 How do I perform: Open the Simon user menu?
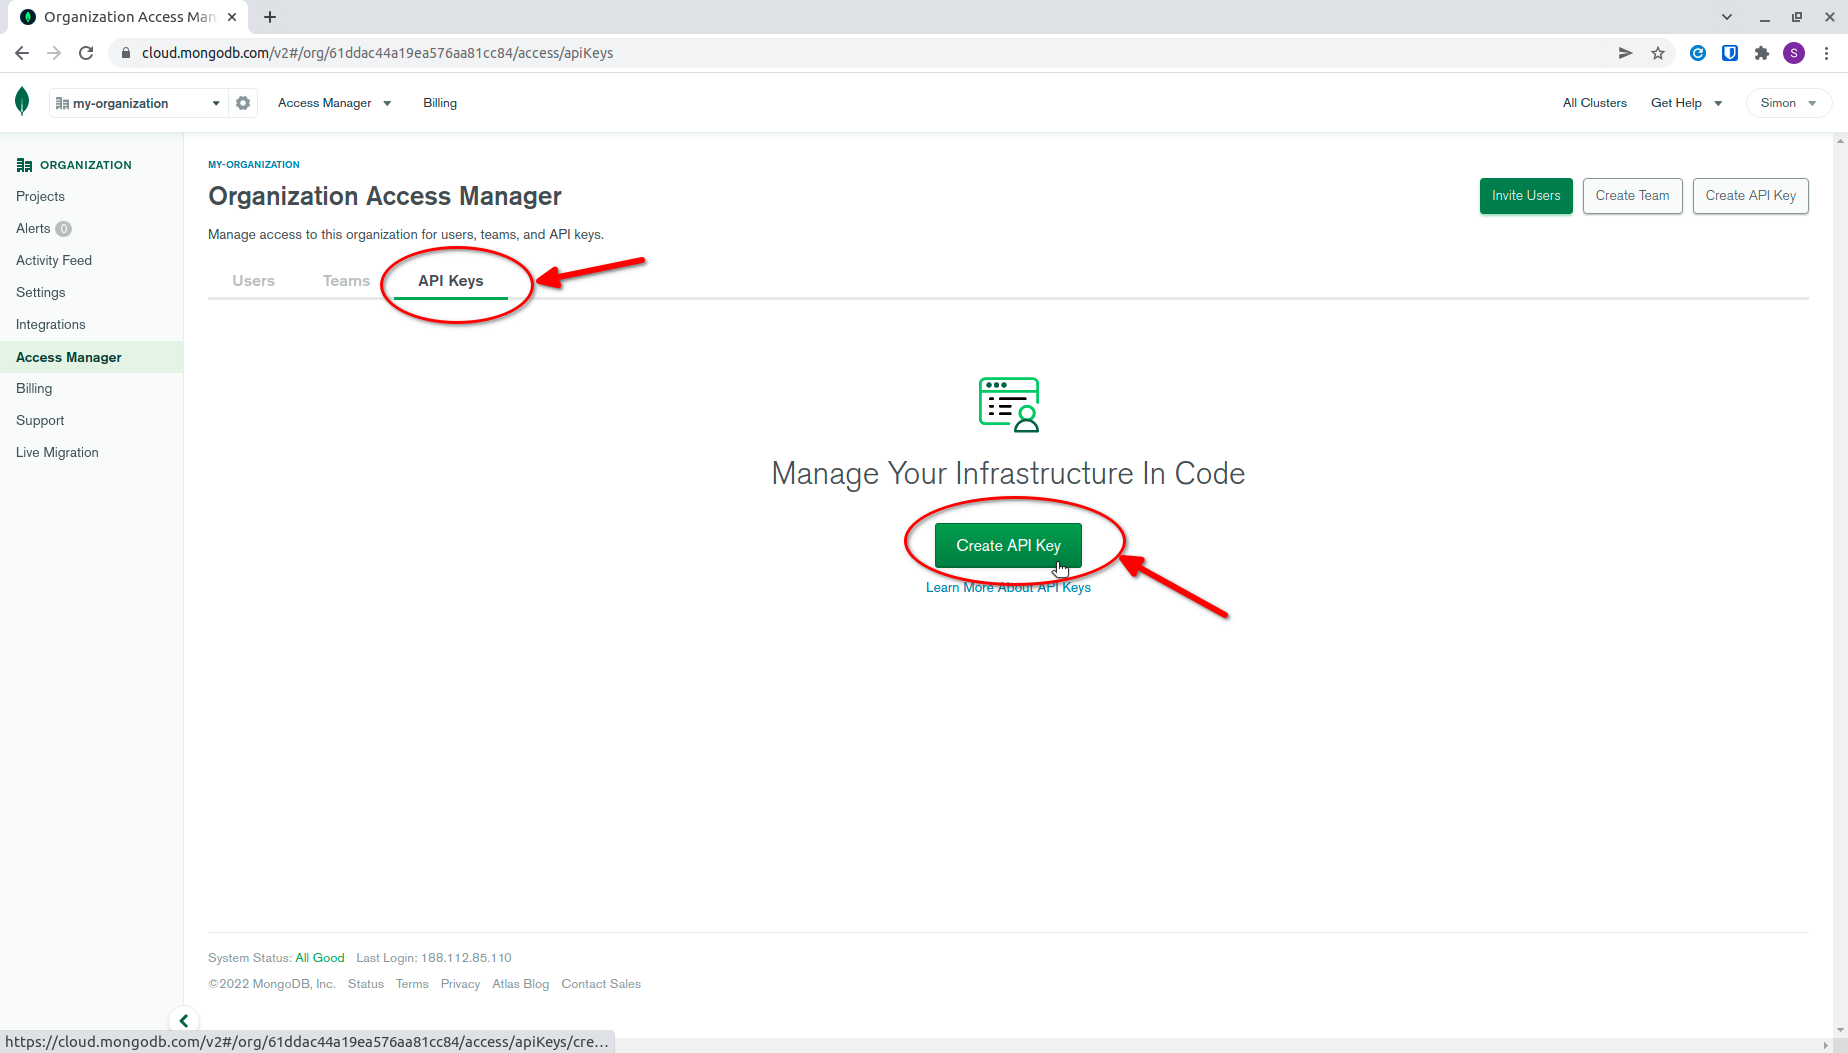1789,103
